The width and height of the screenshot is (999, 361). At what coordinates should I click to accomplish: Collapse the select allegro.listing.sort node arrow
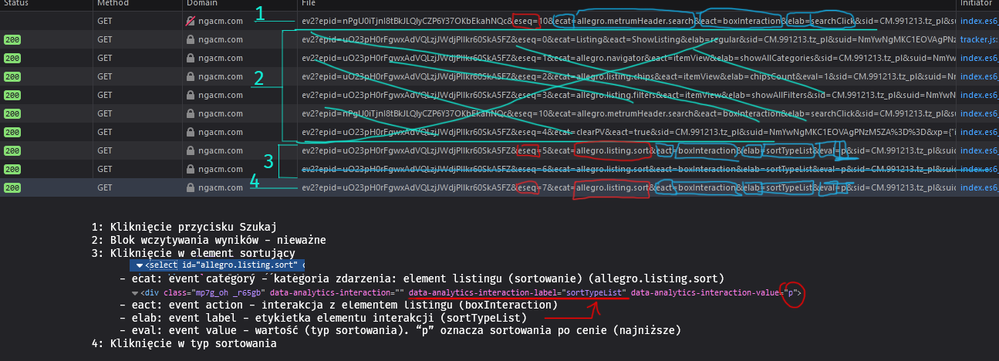point(140,264)
